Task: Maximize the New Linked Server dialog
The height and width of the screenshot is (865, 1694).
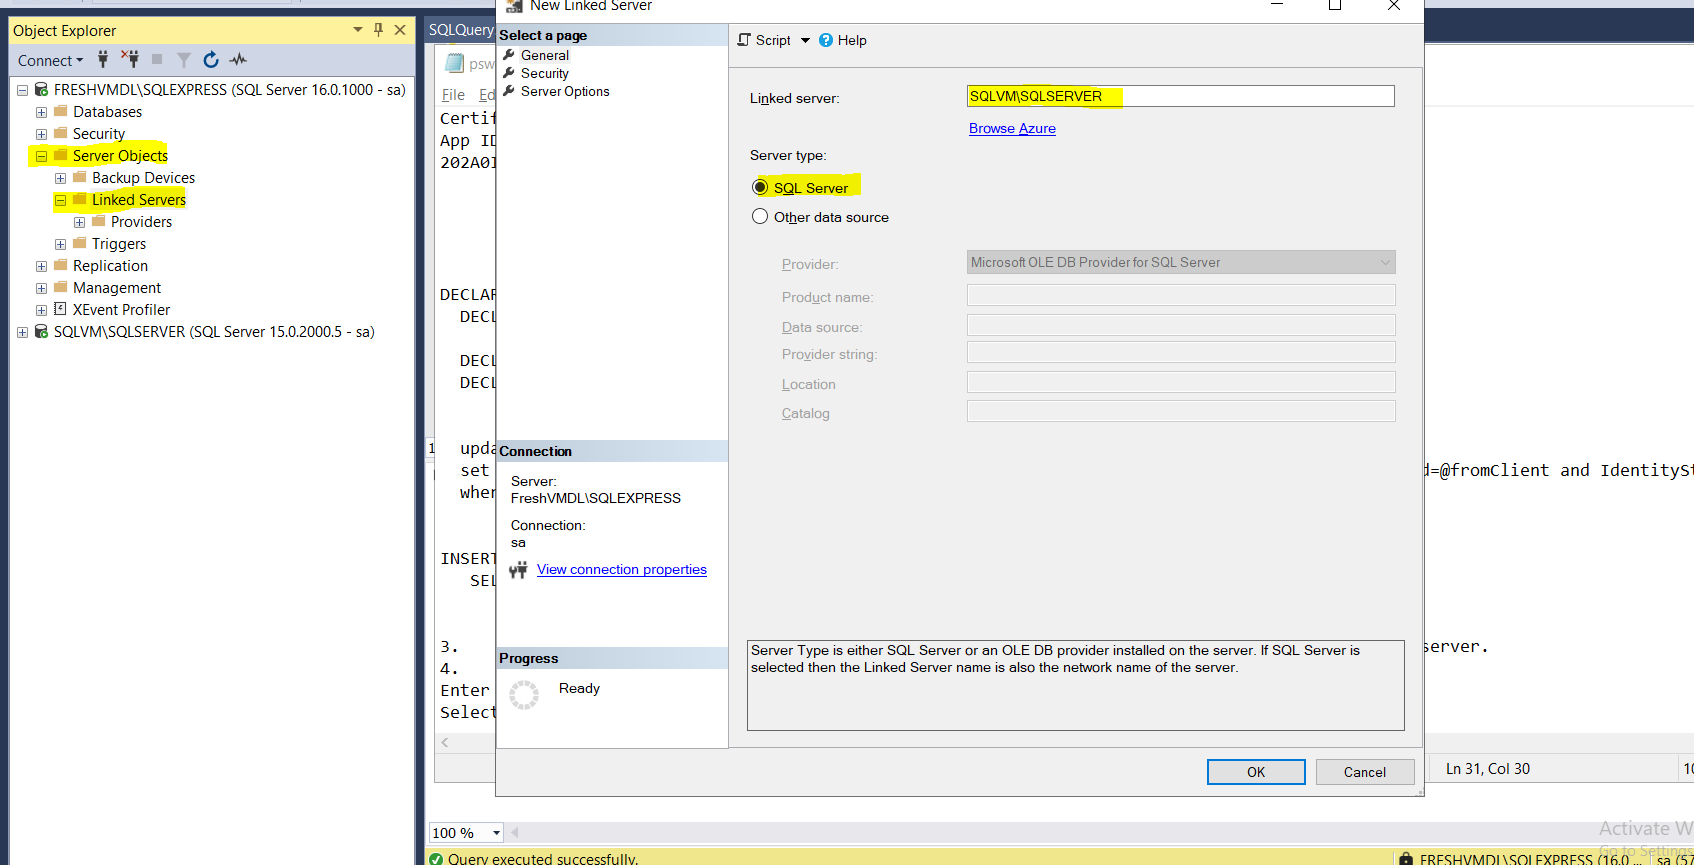Action: (x=1335, y=5)
